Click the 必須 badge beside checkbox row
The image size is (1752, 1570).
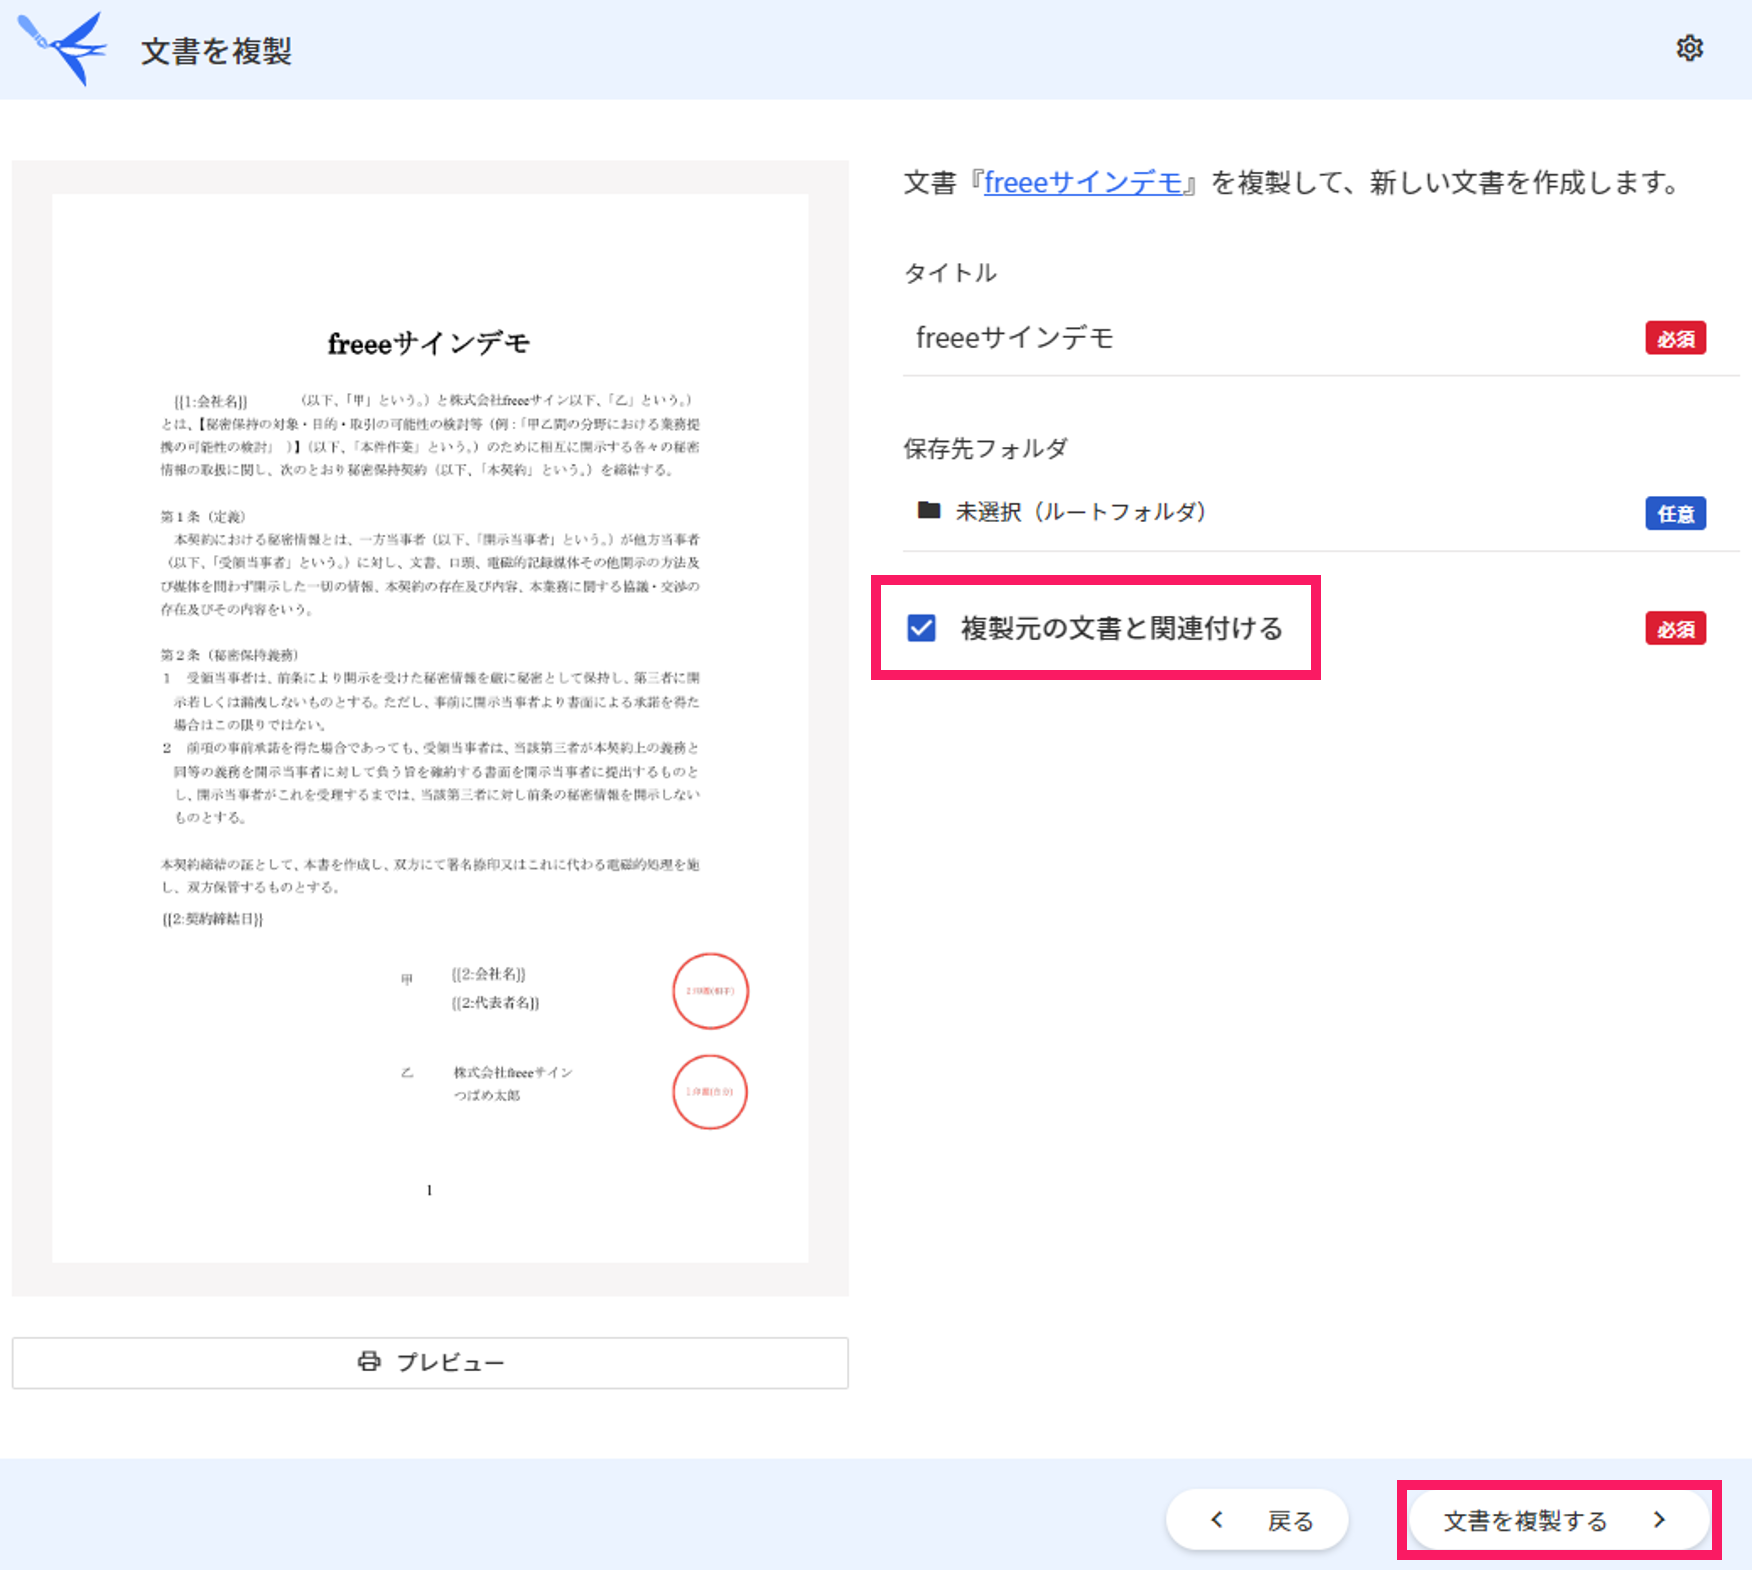pos(1676,628)
